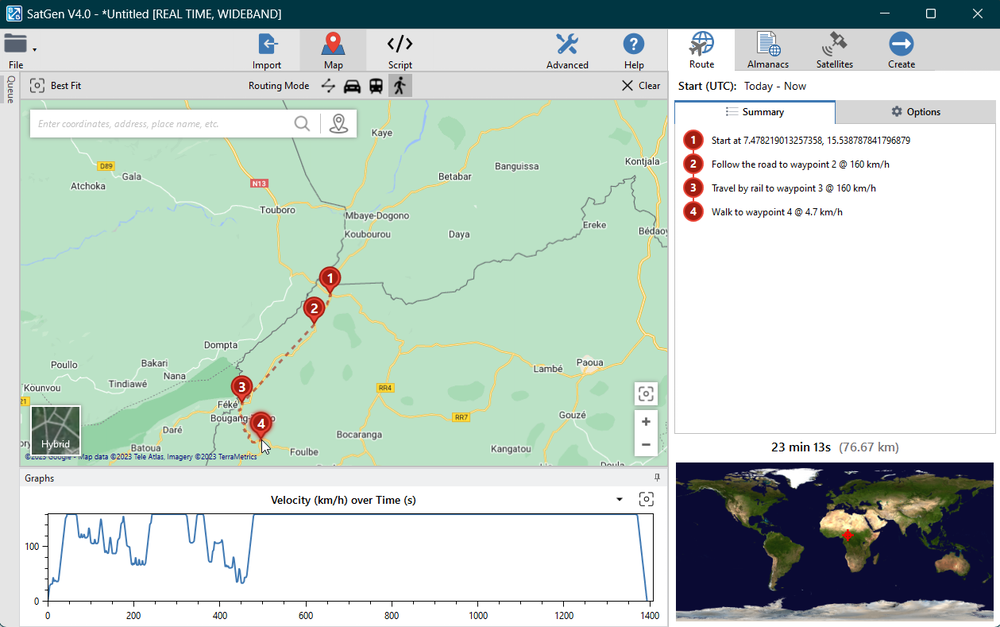1000x627 pixels.
Task: Switch map to Hybrid view thumbnail
Action: 56,430
